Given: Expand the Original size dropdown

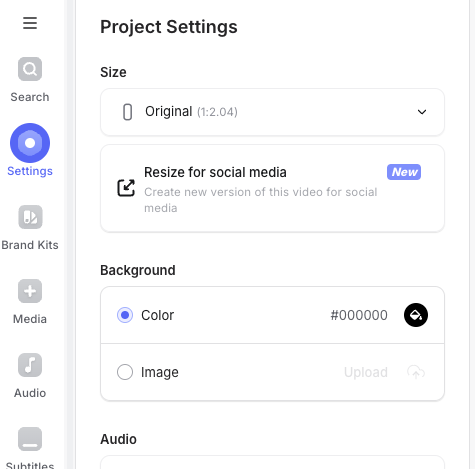Looking at the screenshot, I should [x=272, y=112].
